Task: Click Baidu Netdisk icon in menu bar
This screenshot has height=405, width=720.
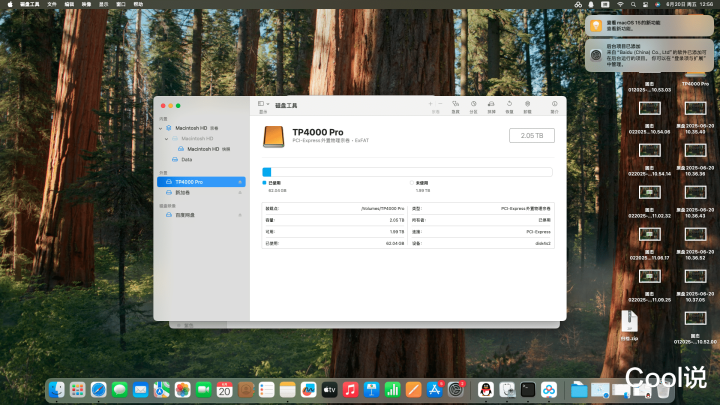Action: click(x=578, y=4)
